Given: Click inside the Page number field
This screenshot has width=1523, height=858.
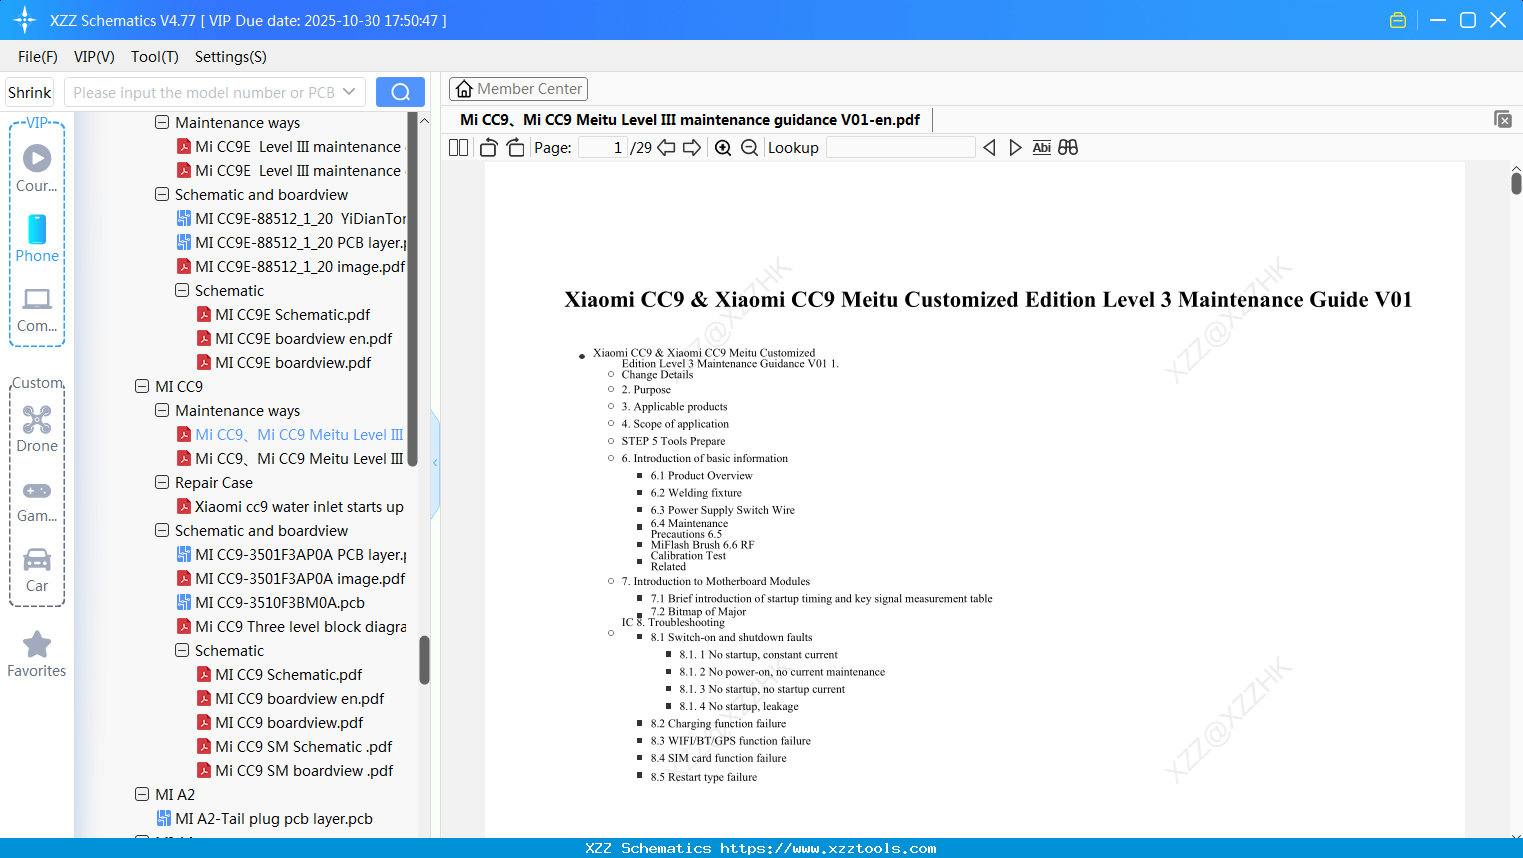Looking at the screenshot, I should (x=600, y=147).
